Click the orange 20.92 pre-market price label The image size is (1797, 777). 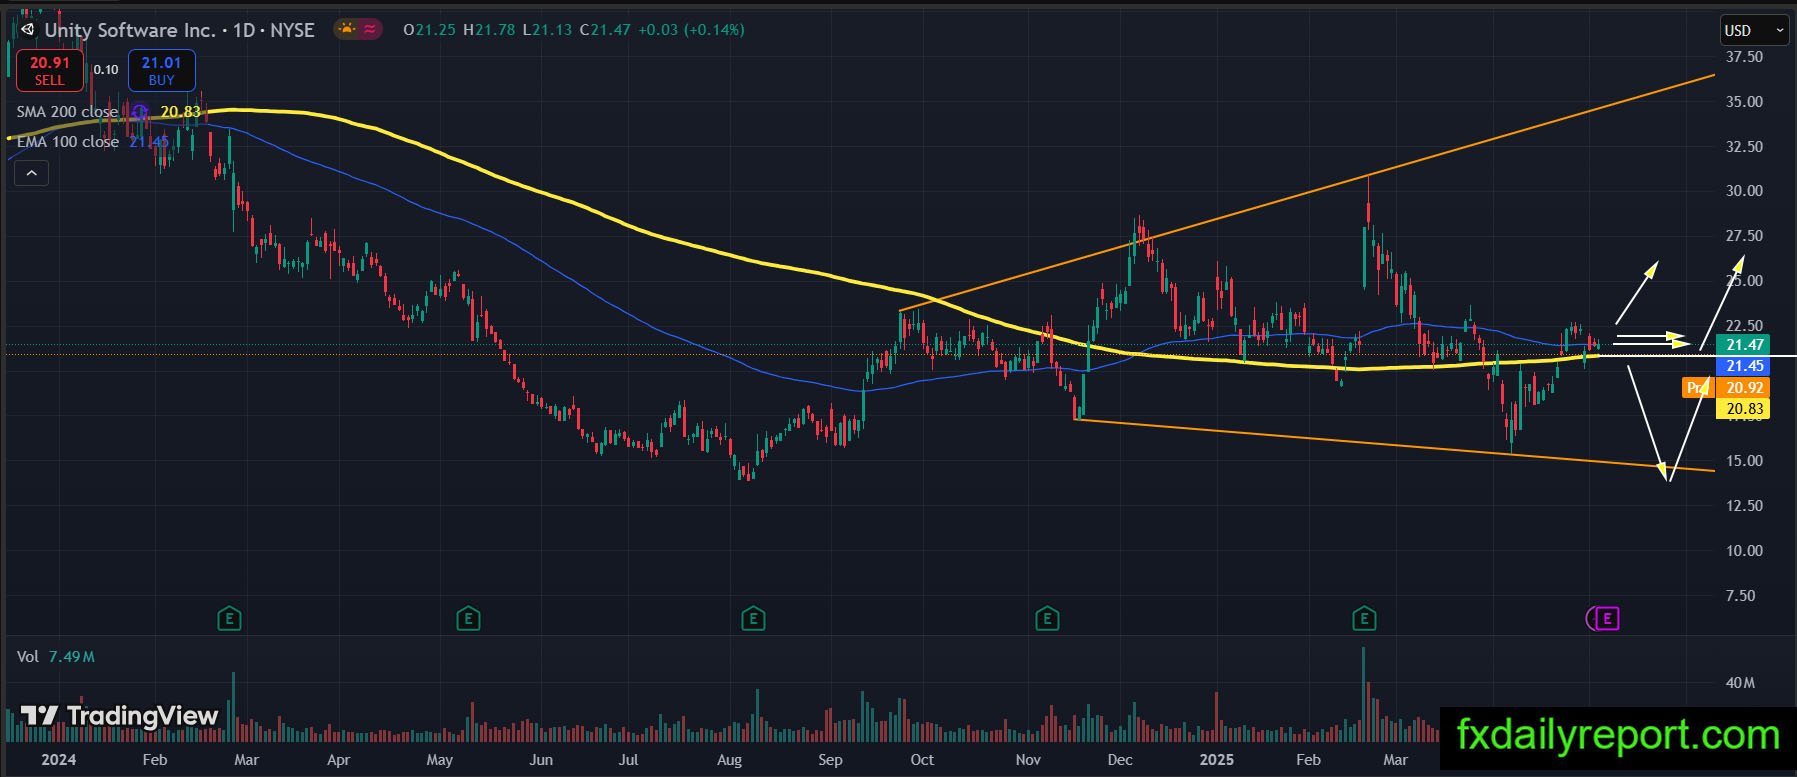click(1744, 388)
